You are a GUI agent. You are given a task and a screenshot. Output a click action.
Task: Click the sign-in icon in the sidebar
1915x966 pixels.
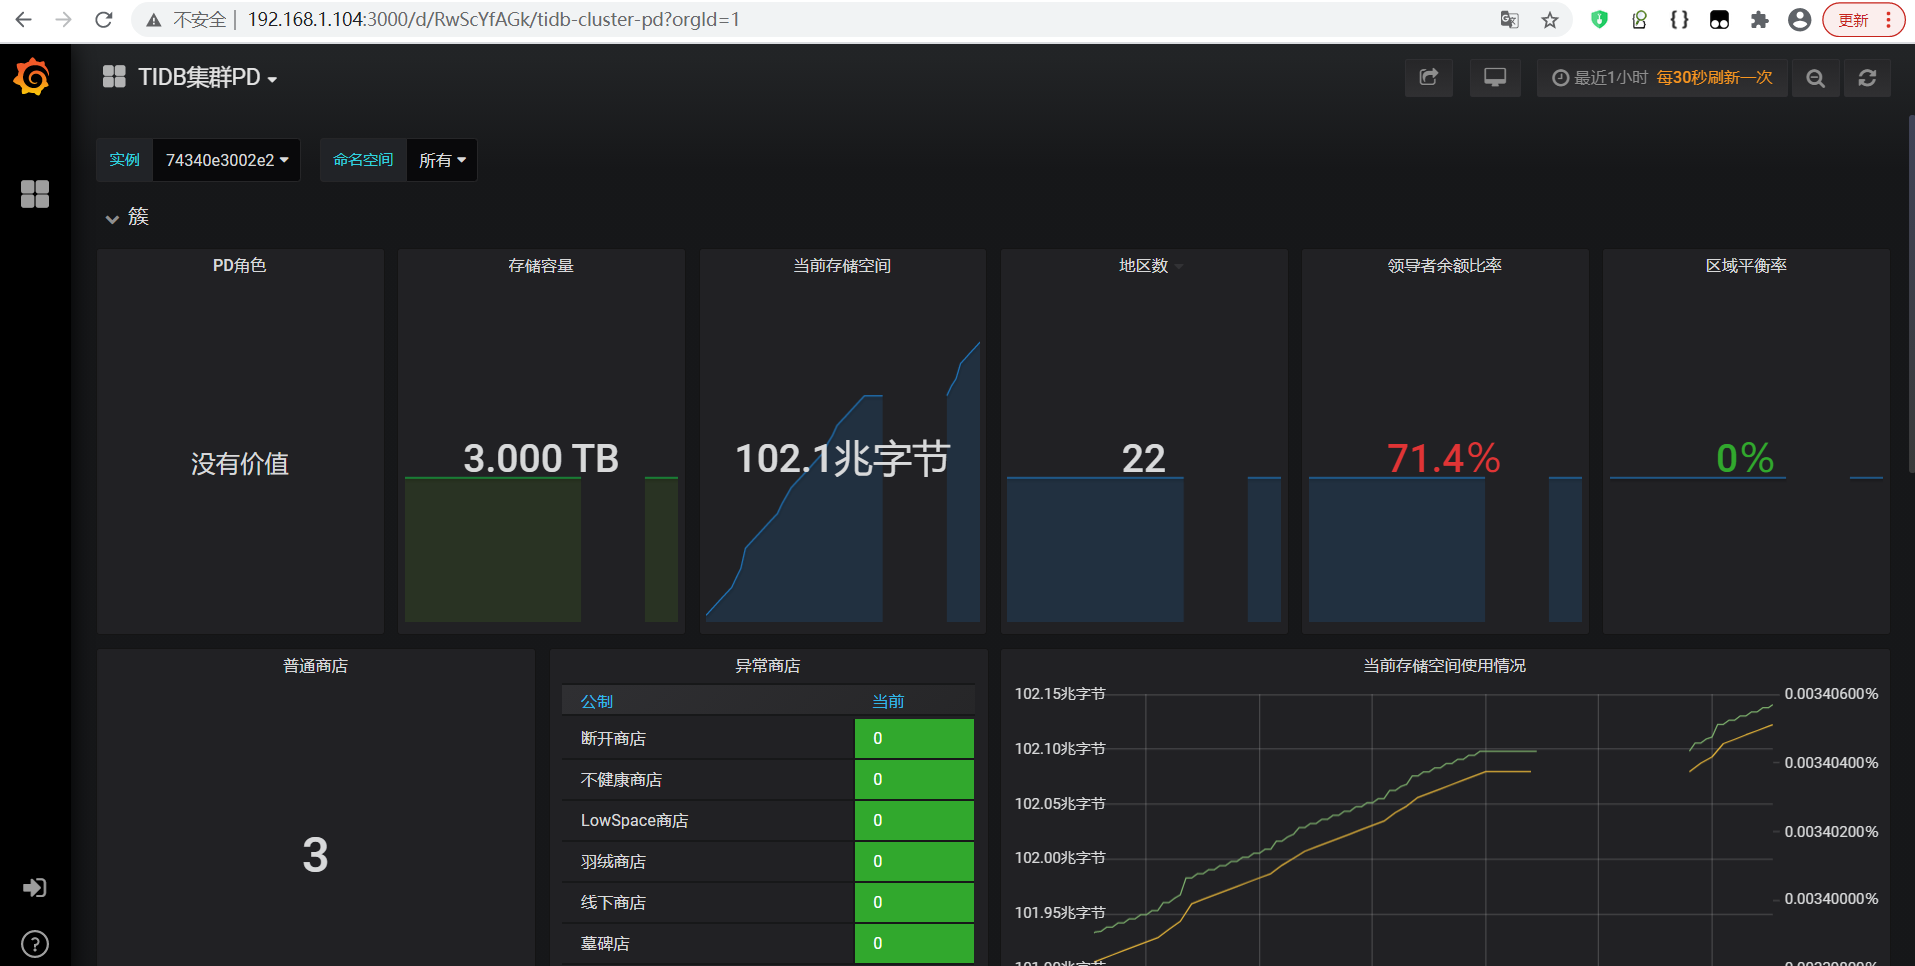click(x=34, y=887)
